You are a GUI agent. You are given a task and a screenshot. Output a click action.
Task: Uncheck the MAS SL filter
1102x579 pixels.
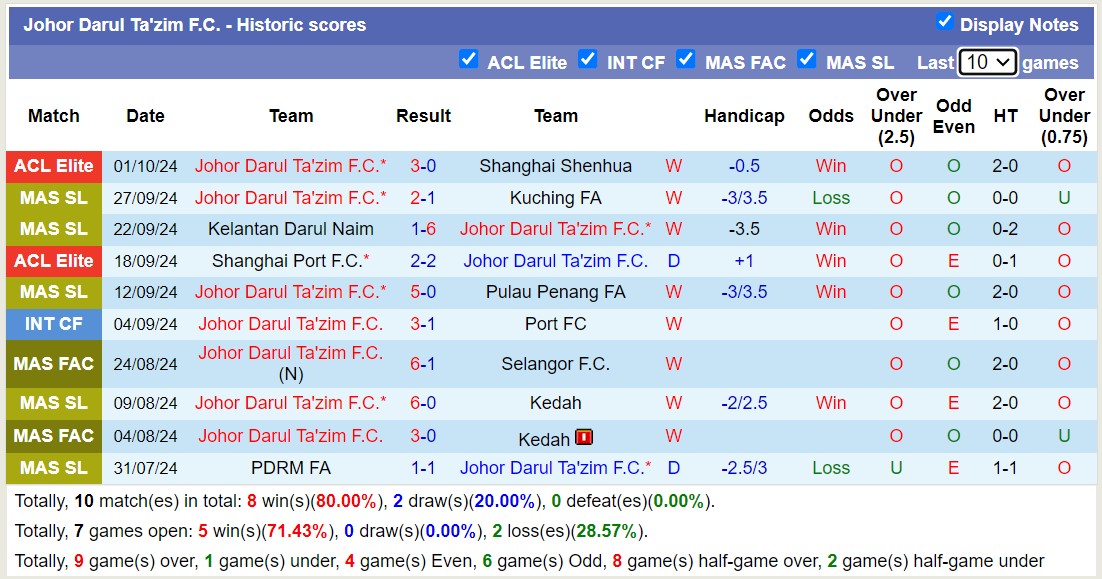806,60
